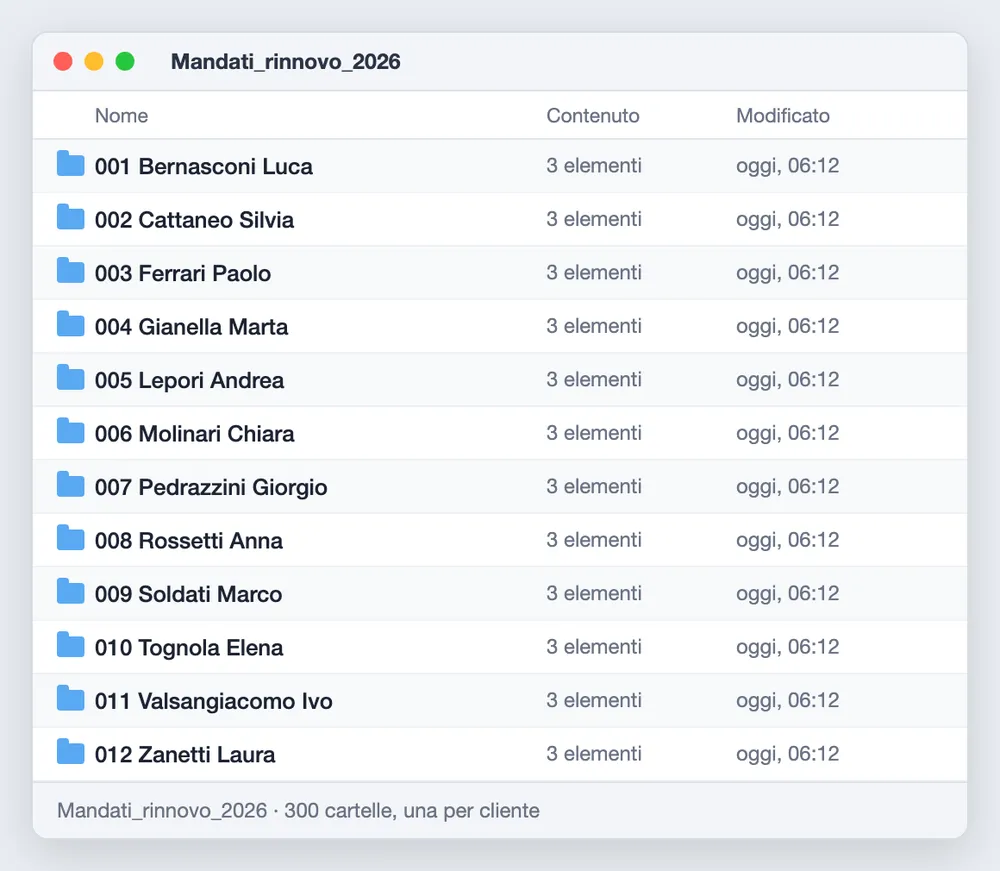Screen dimensions: 1000x871
Task: Select the name '005 Lepori Andrea'
Action: [189, 381]
